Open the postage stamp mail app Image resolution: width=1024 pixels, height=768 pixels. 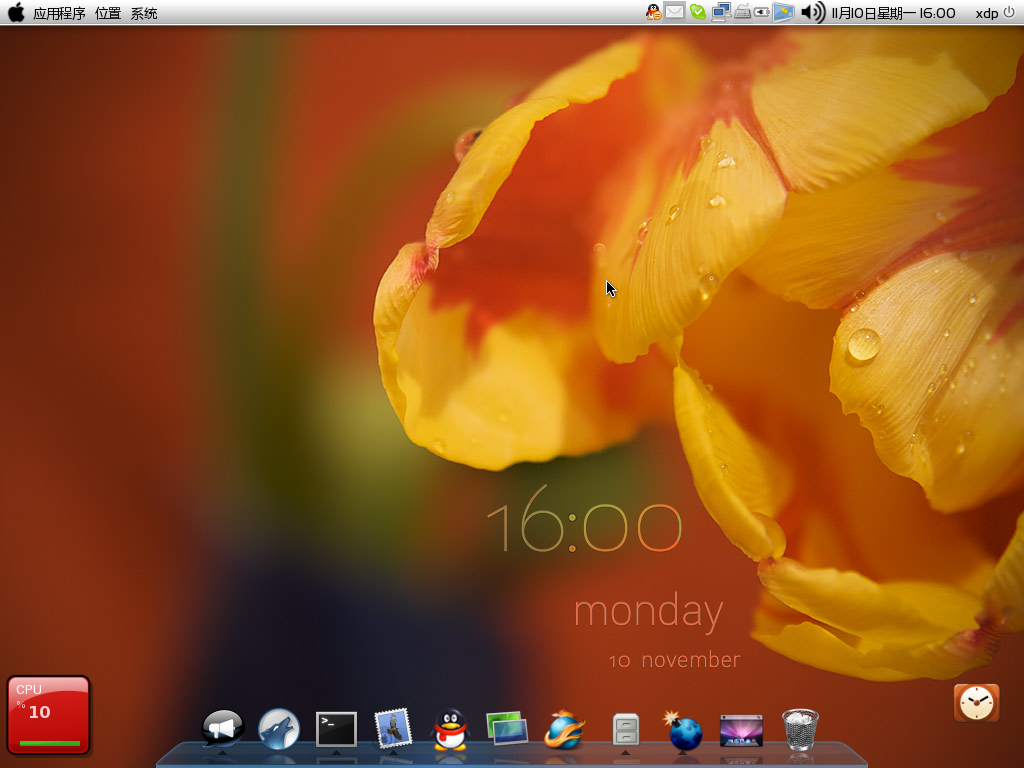click(393, 728)
